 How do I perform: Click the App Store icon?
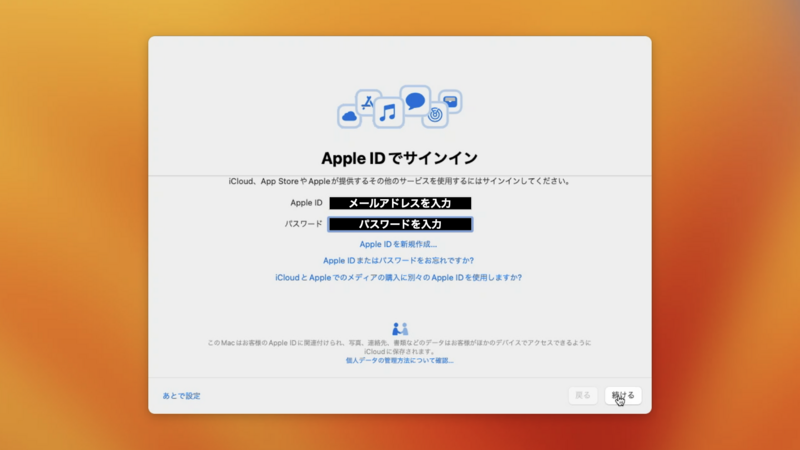pos(367,102)
